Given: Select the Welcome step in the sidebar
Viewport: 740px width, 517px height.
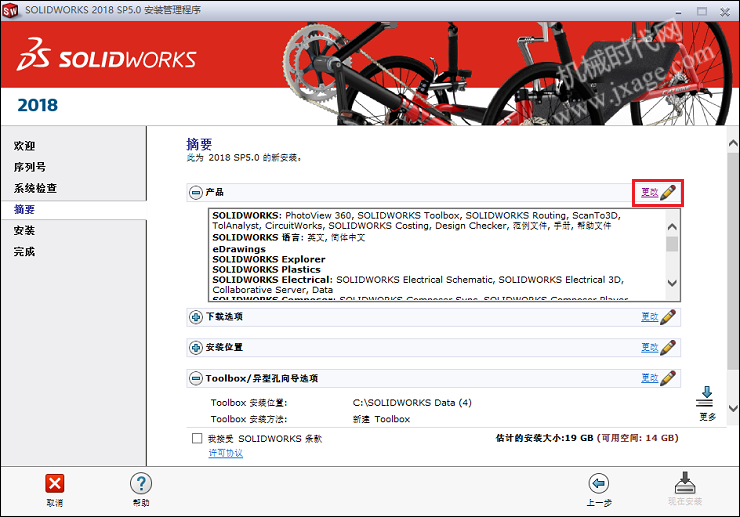Looking at the screenshot, I should pos(25,146).
